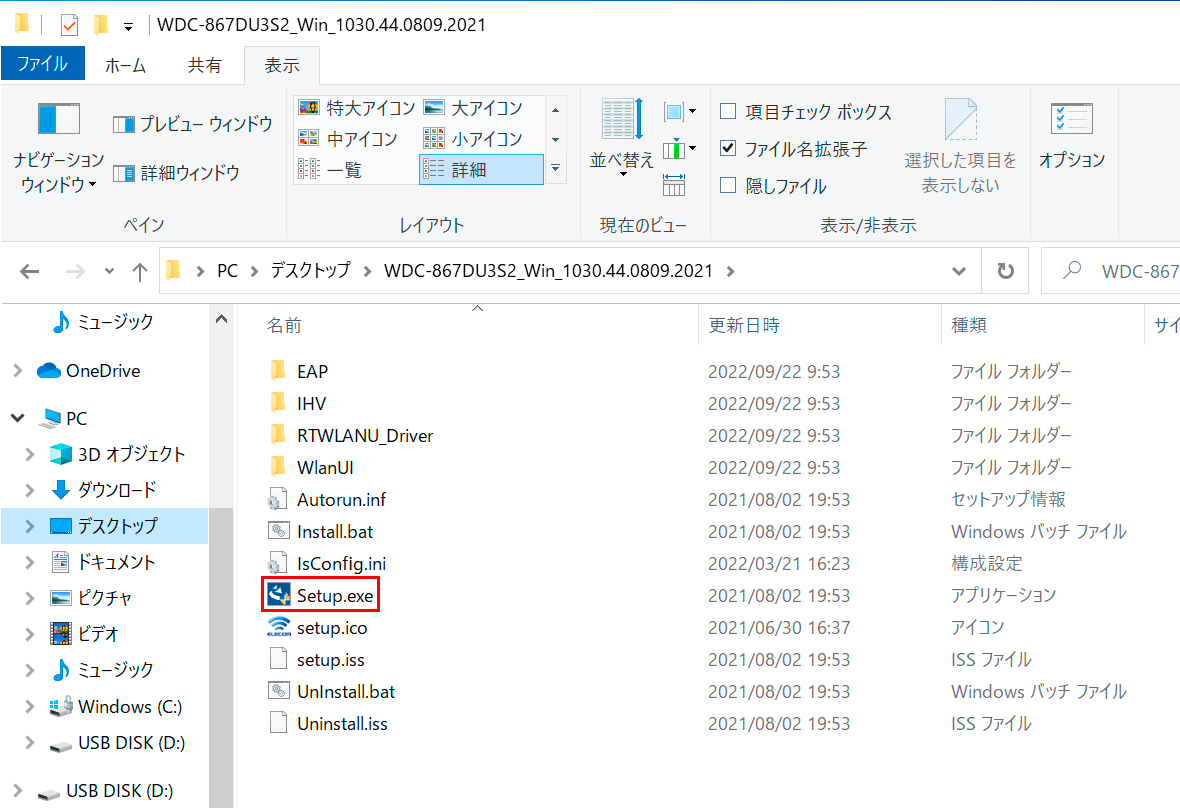This screenshot has height=808, width=1180.
Task: Refresh the current folder view
Action: coord(1005,271)
